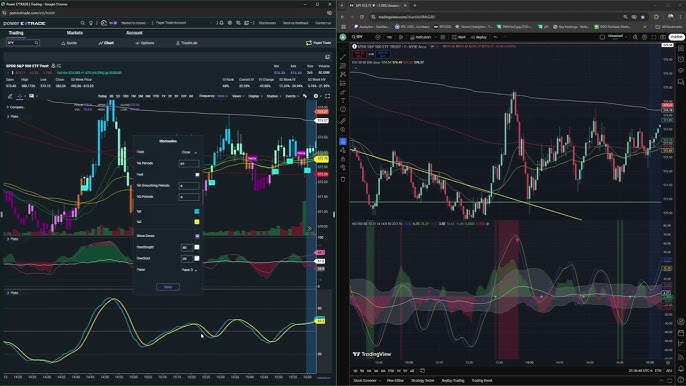Viewport: 686px width, 386px height.
Task: Open the Display dropdown on E*TRADE chart
Action: click(x=255, y=96)
